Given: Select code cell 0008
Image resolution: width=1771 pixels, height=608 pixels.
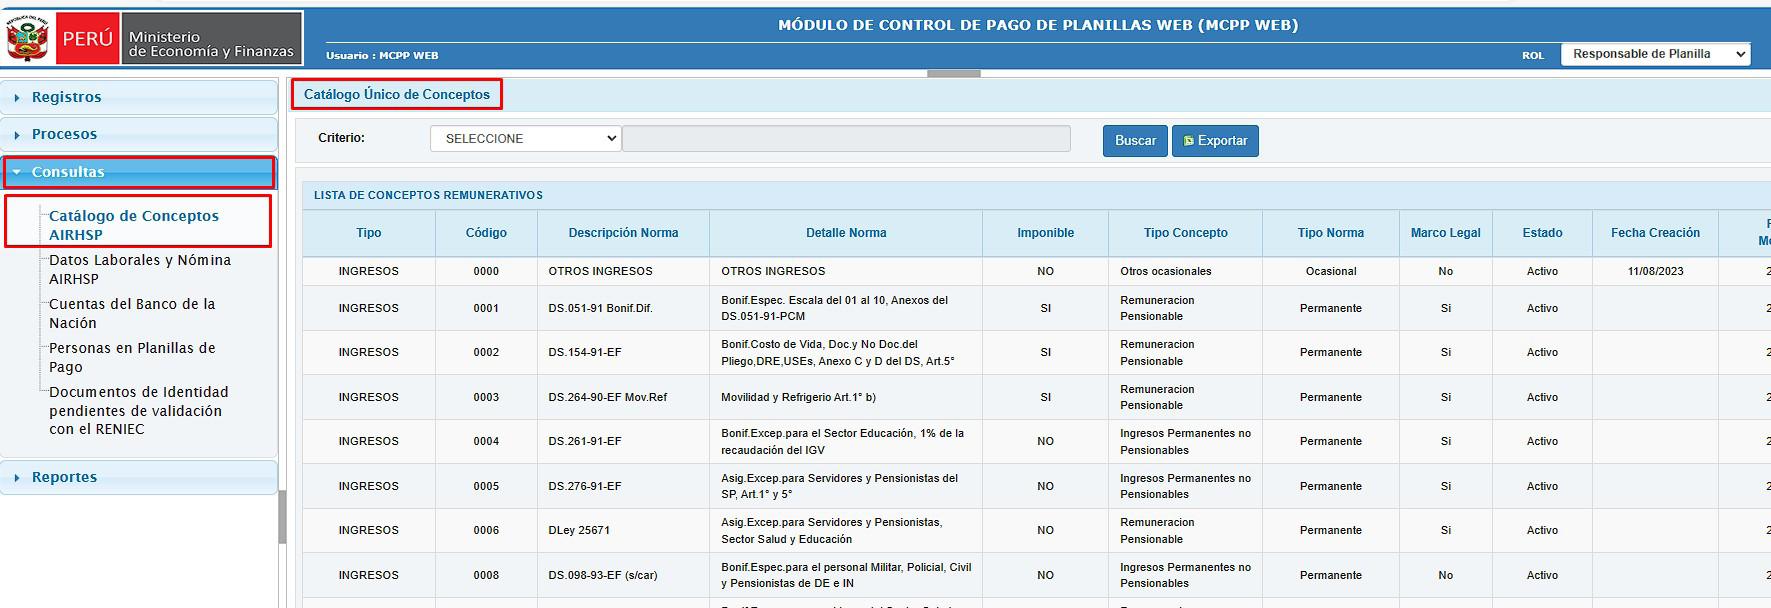Looking at the screenshot, I should coord(486,575).
